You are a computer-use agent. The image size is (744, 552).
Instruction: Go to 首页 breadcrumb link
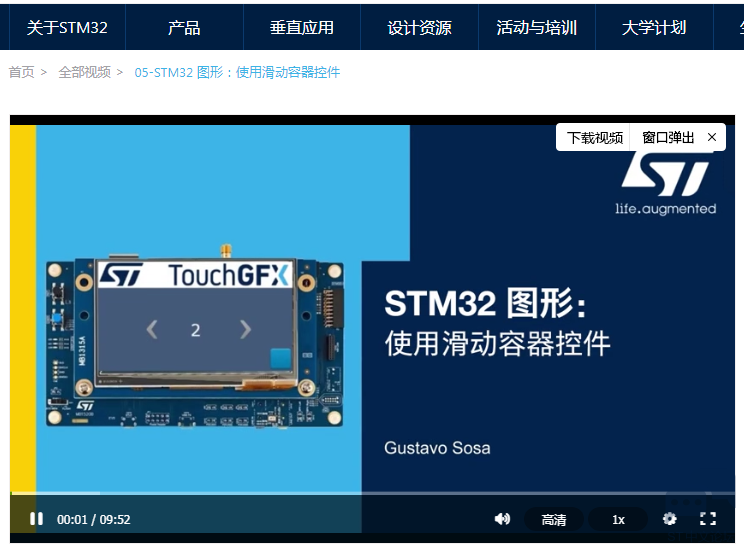click(21, 72)
